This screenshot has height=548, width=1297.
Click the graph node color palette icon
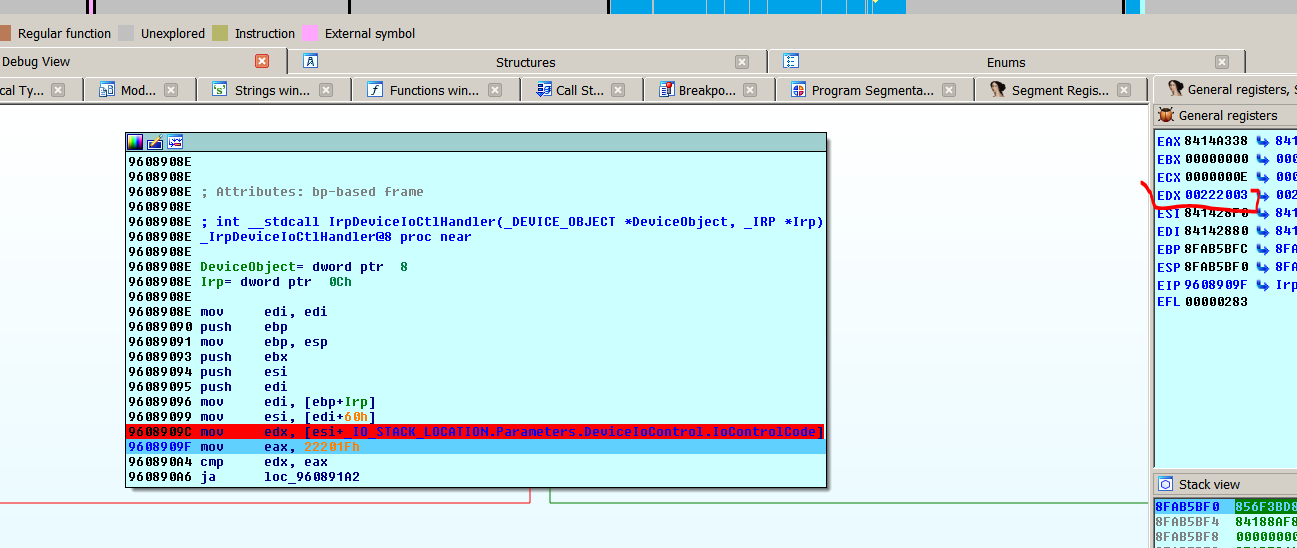(x=135, y=142)
